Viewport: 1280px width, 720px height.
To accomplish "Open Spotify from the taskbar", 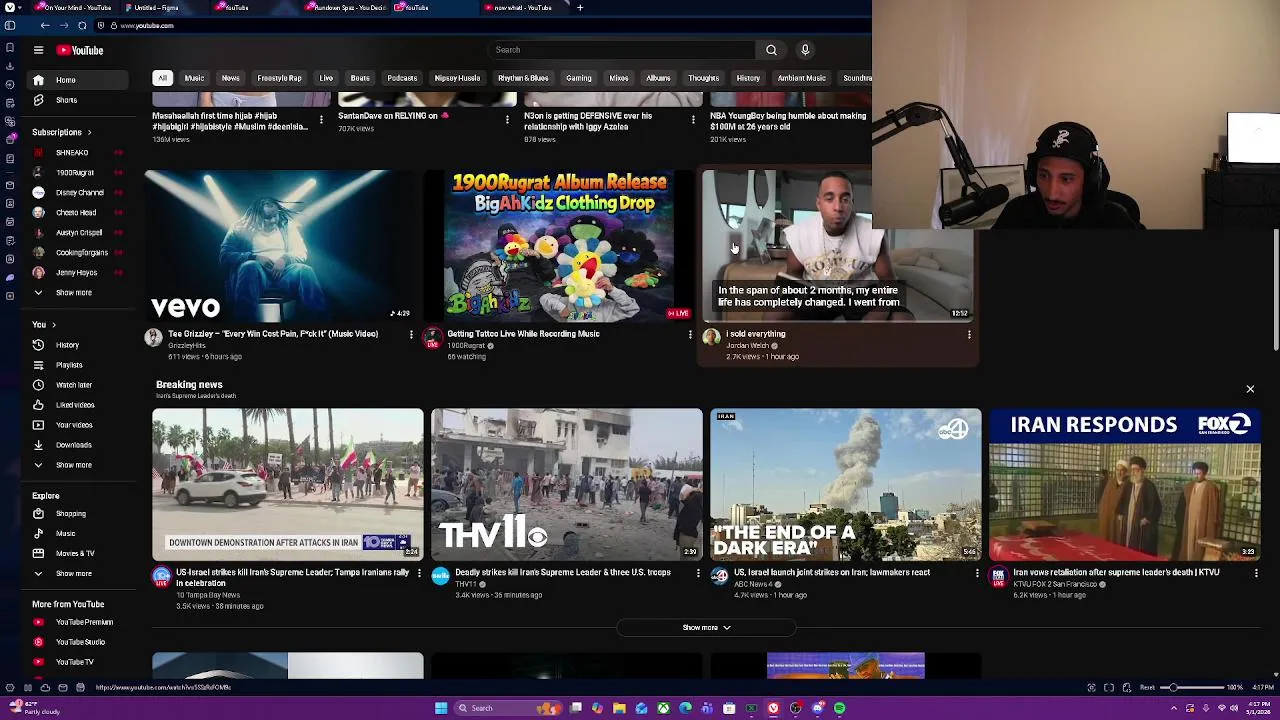I will tap(840, 708).
